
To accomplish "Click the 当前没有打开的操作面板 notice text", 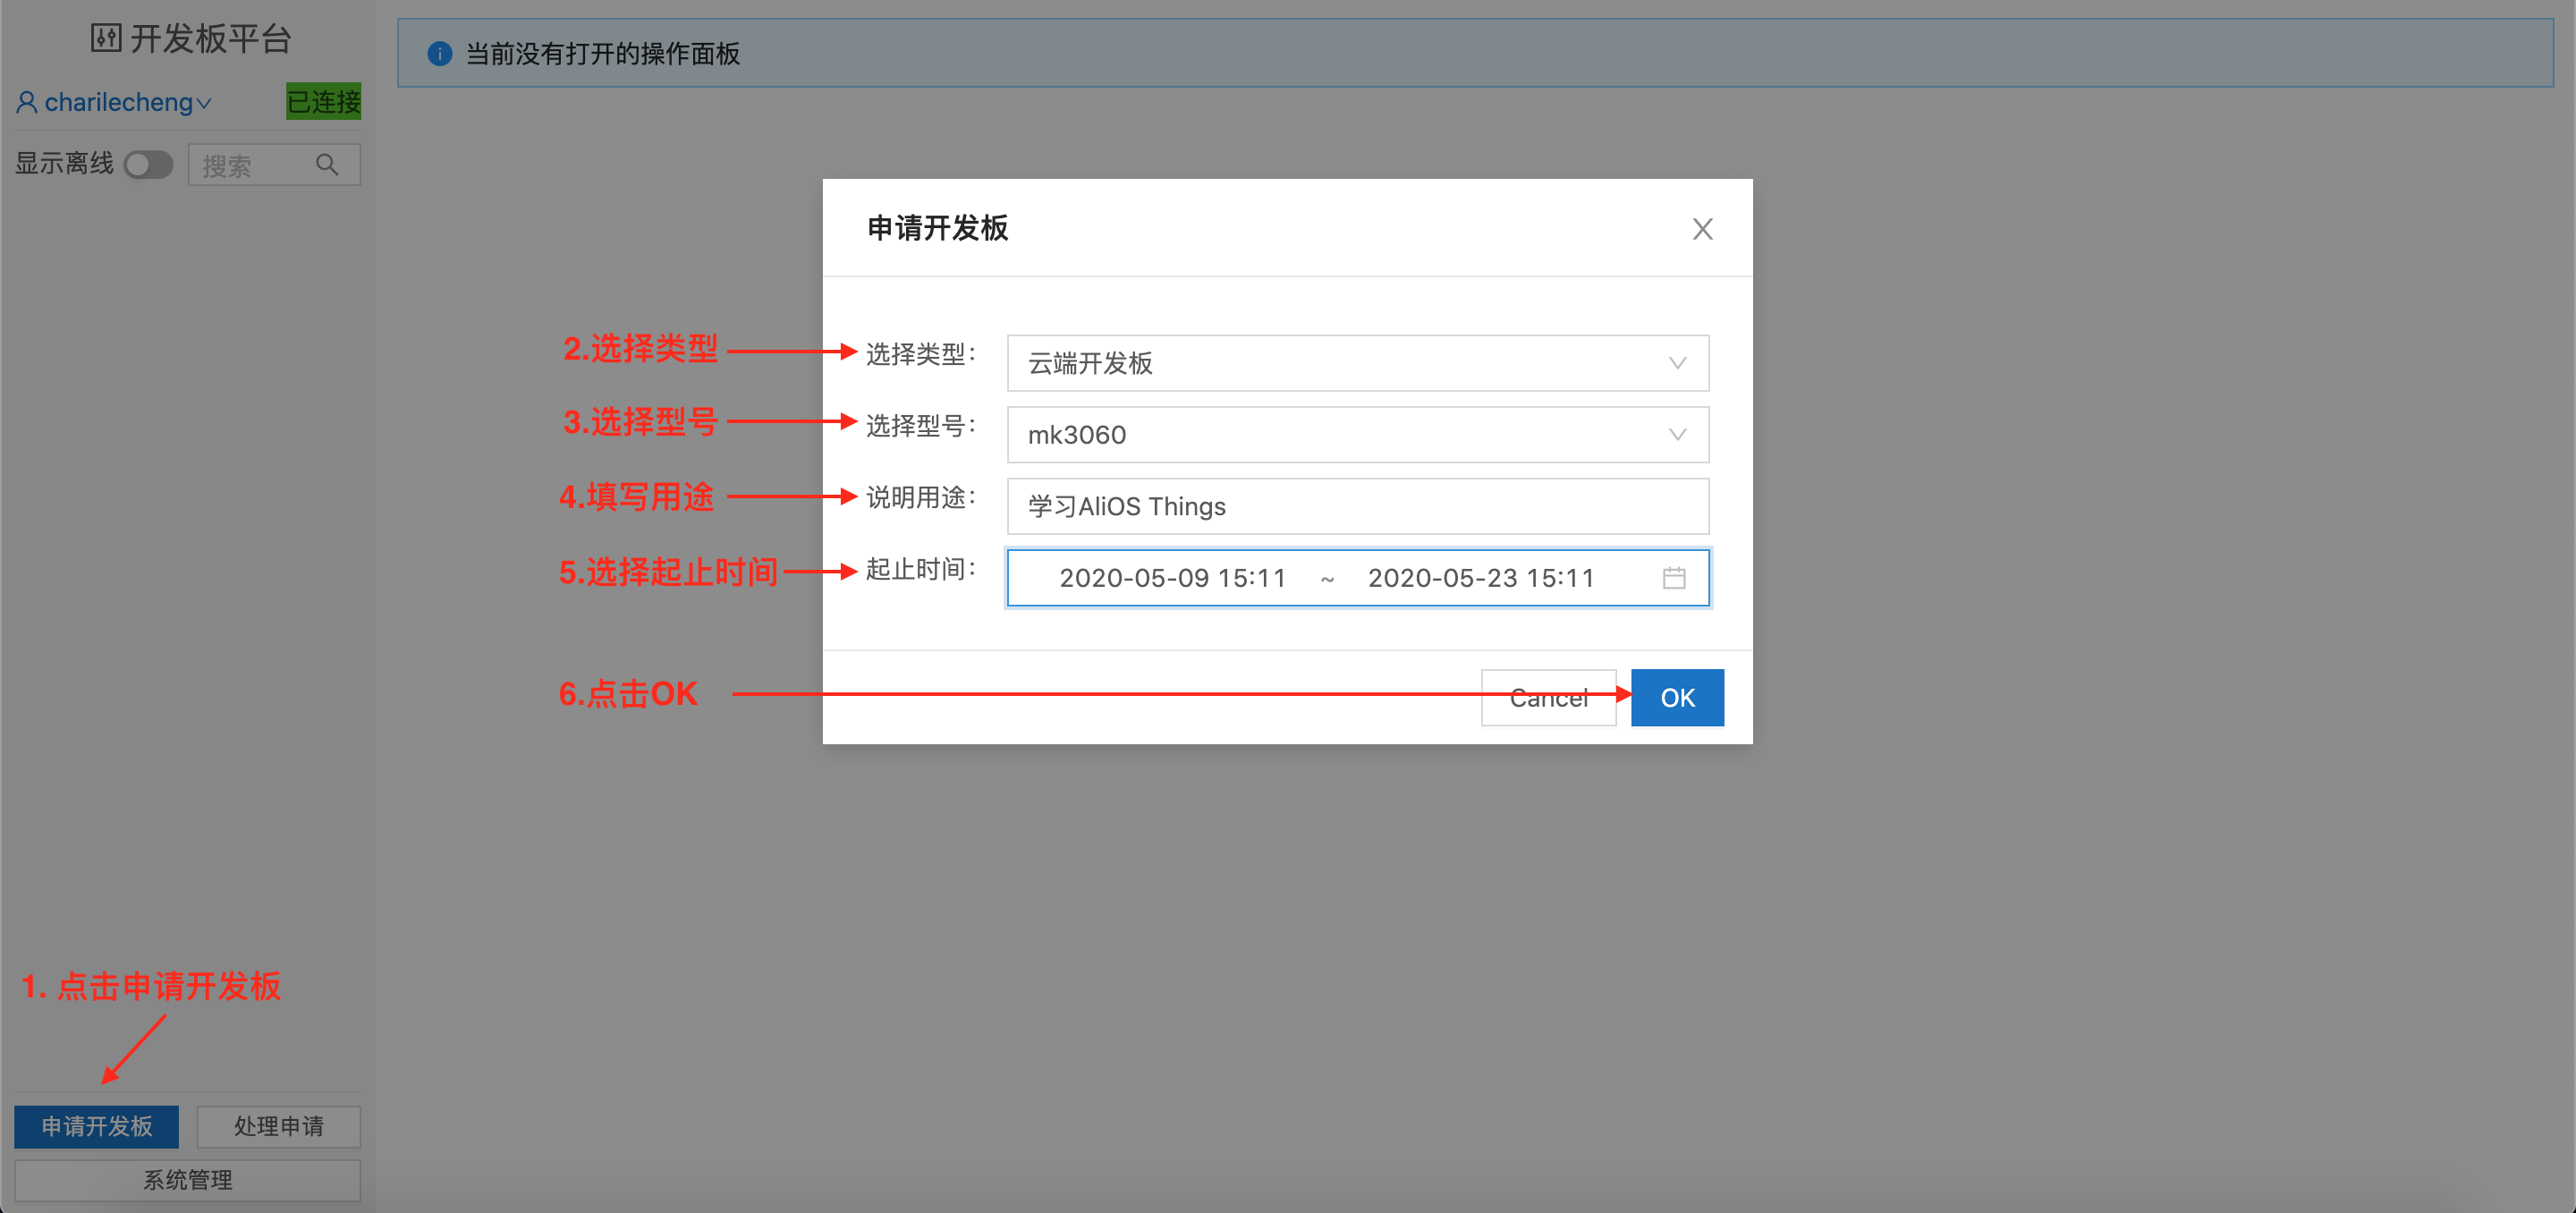I will tap(603, 54).
